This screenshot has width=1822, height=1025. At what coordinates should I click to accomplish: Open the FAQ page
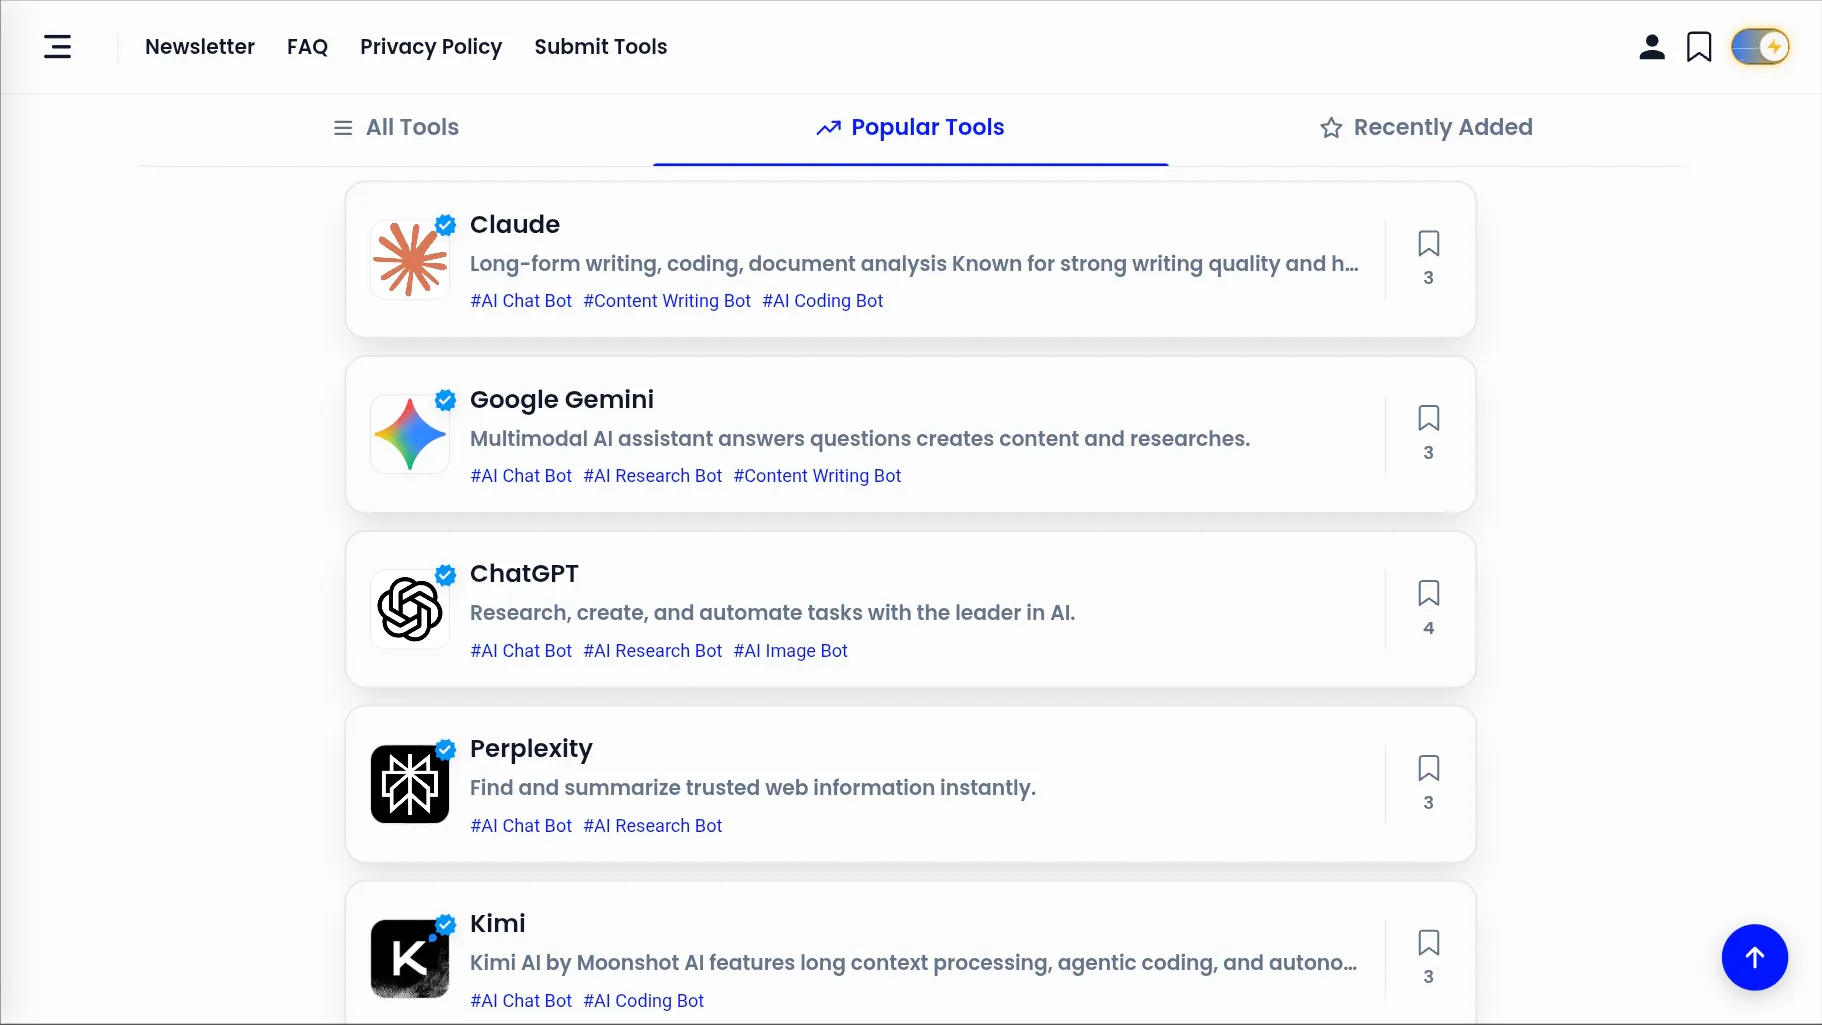coord(307,47)
